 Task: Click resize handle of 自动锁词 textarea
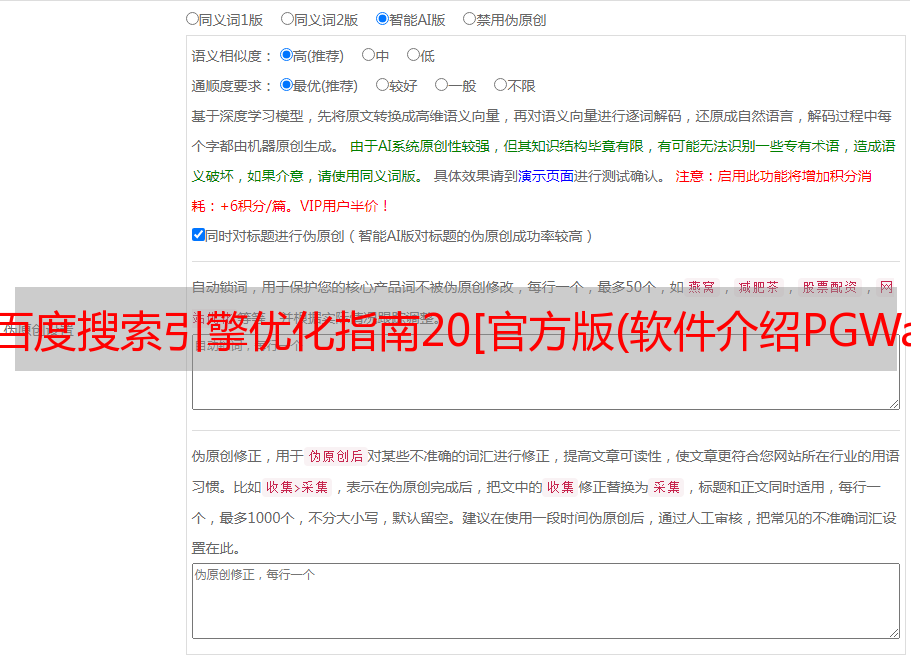click(894, 404)
